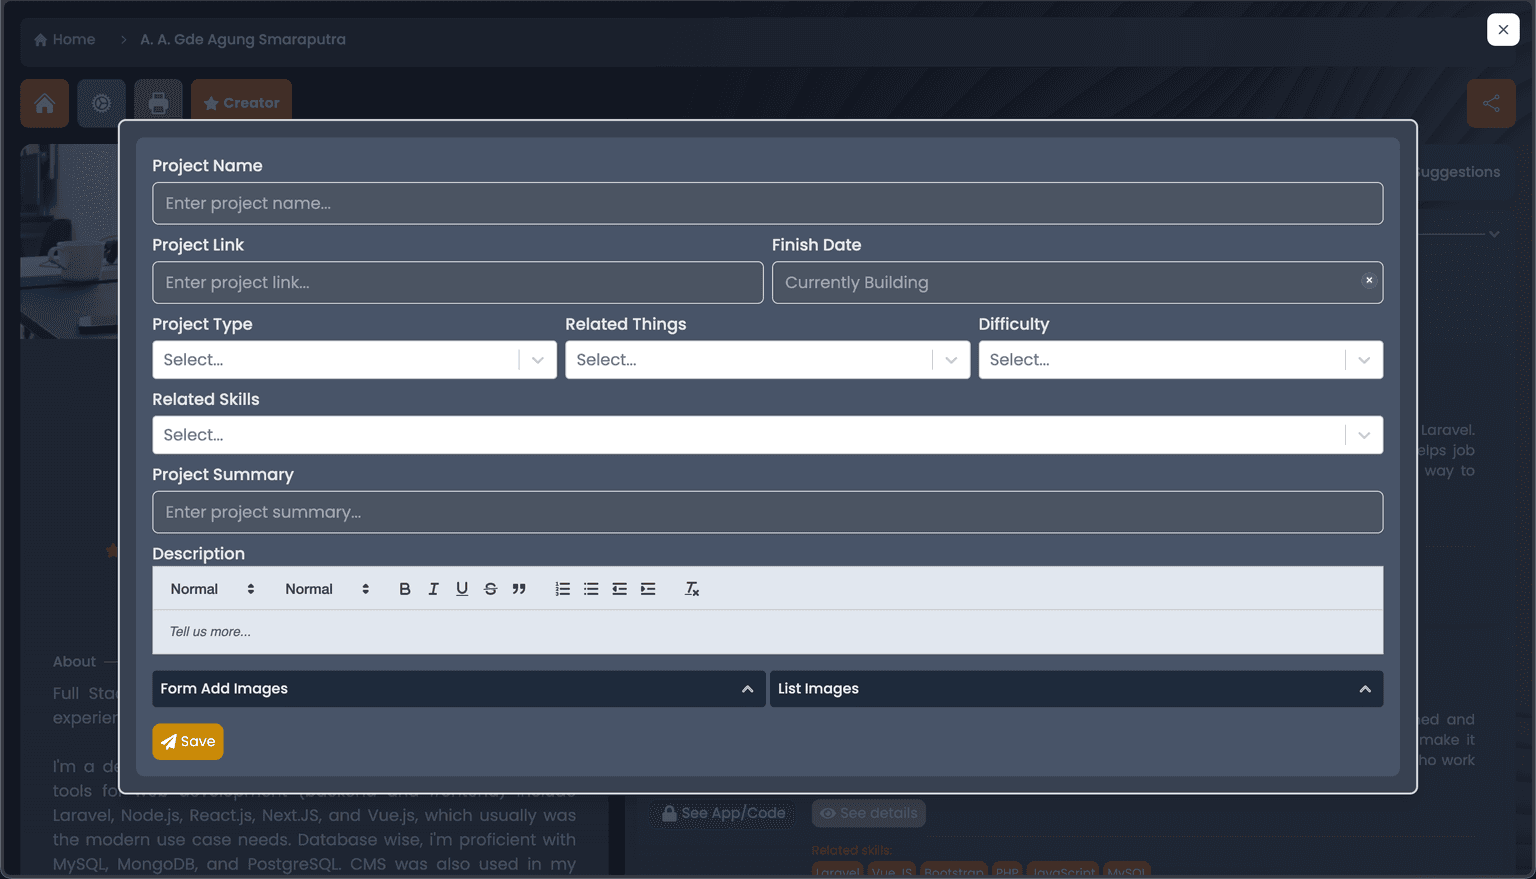Viewport: 1536px width, 879px height.
Task: Collapse the Form Add Images section
Action: pyautogui.click(x=746, y=688)
